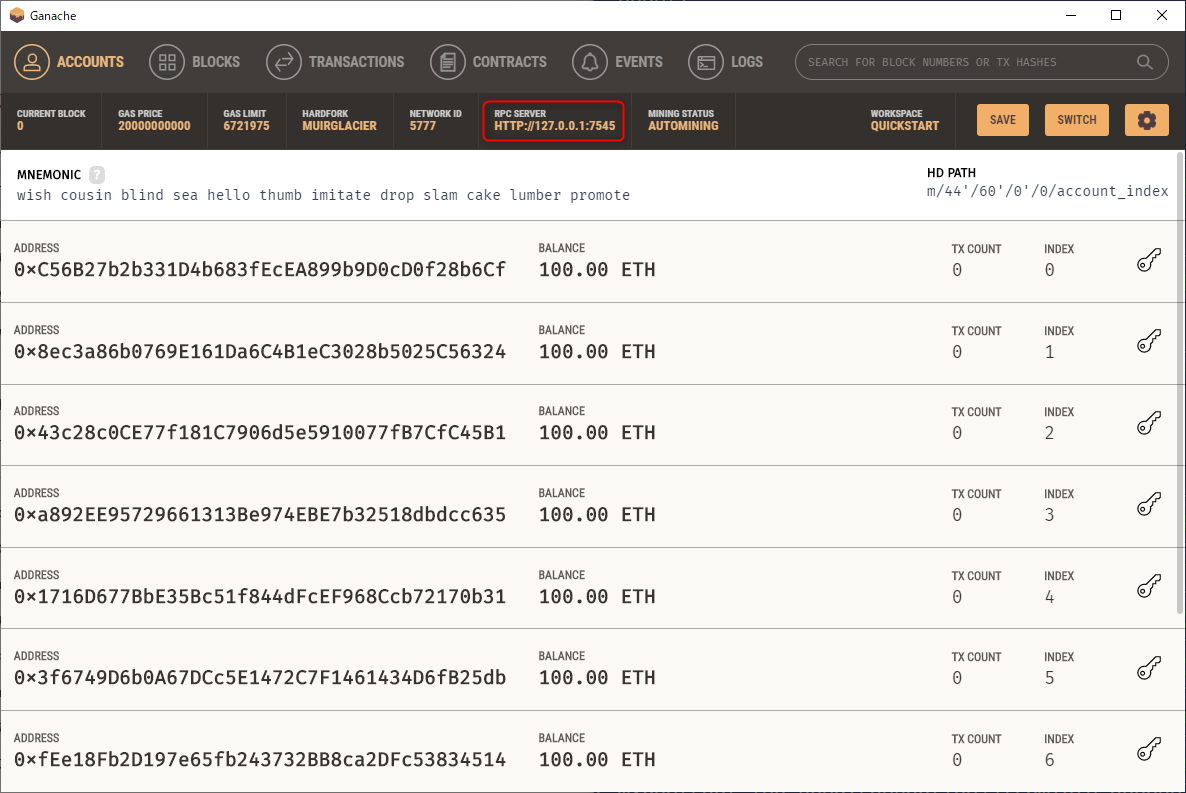
Task: Show private key for account index 6
Action: click(1149, 751)
